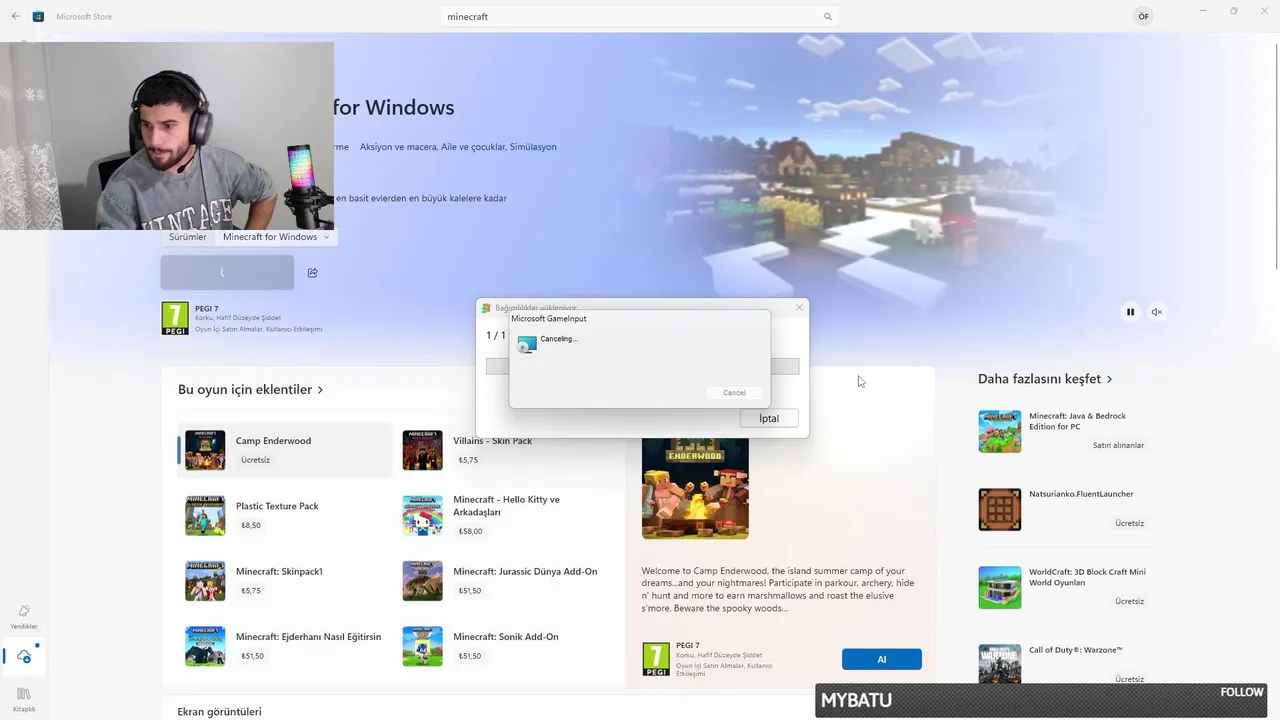
Task: Open Minecraft: Java & Bedrock Edition icon
Action: point(1000,431)
